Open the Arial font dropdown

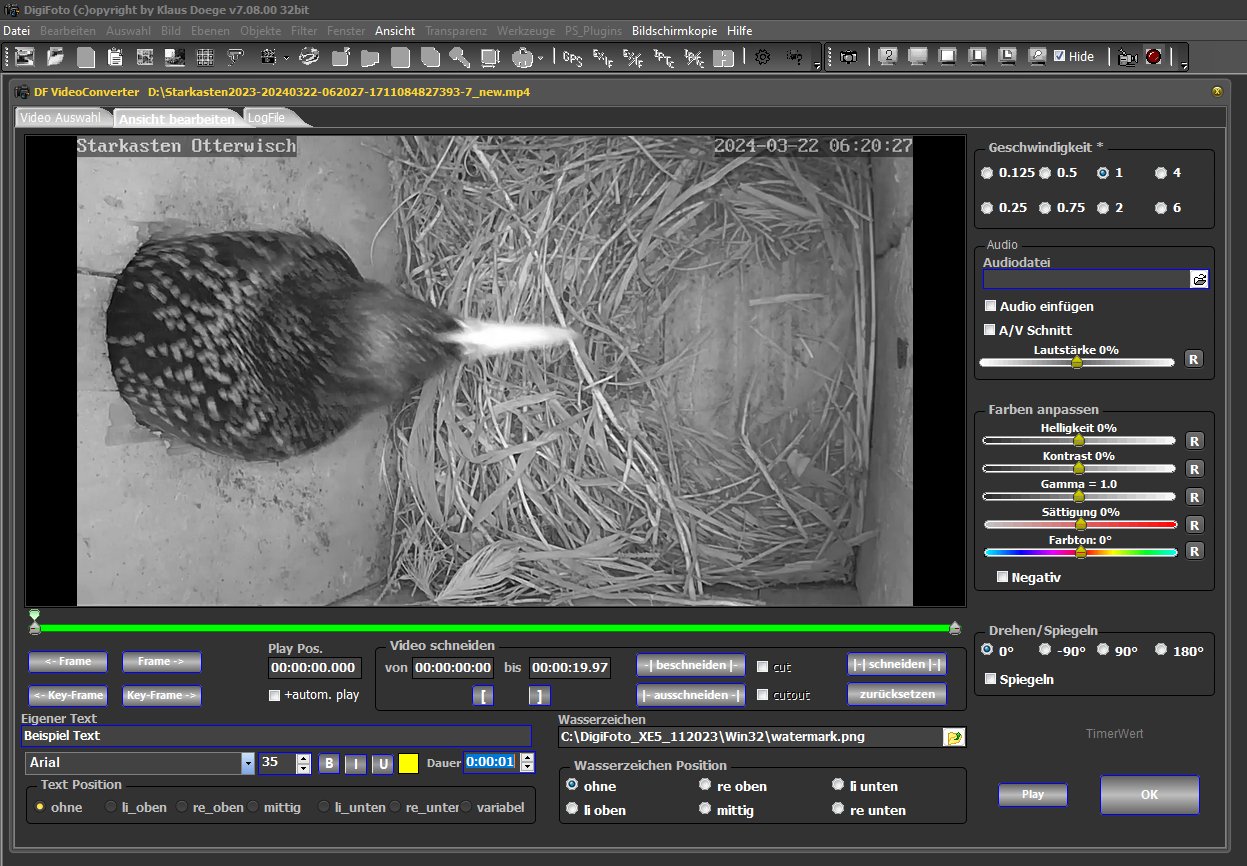coord(248,763)
